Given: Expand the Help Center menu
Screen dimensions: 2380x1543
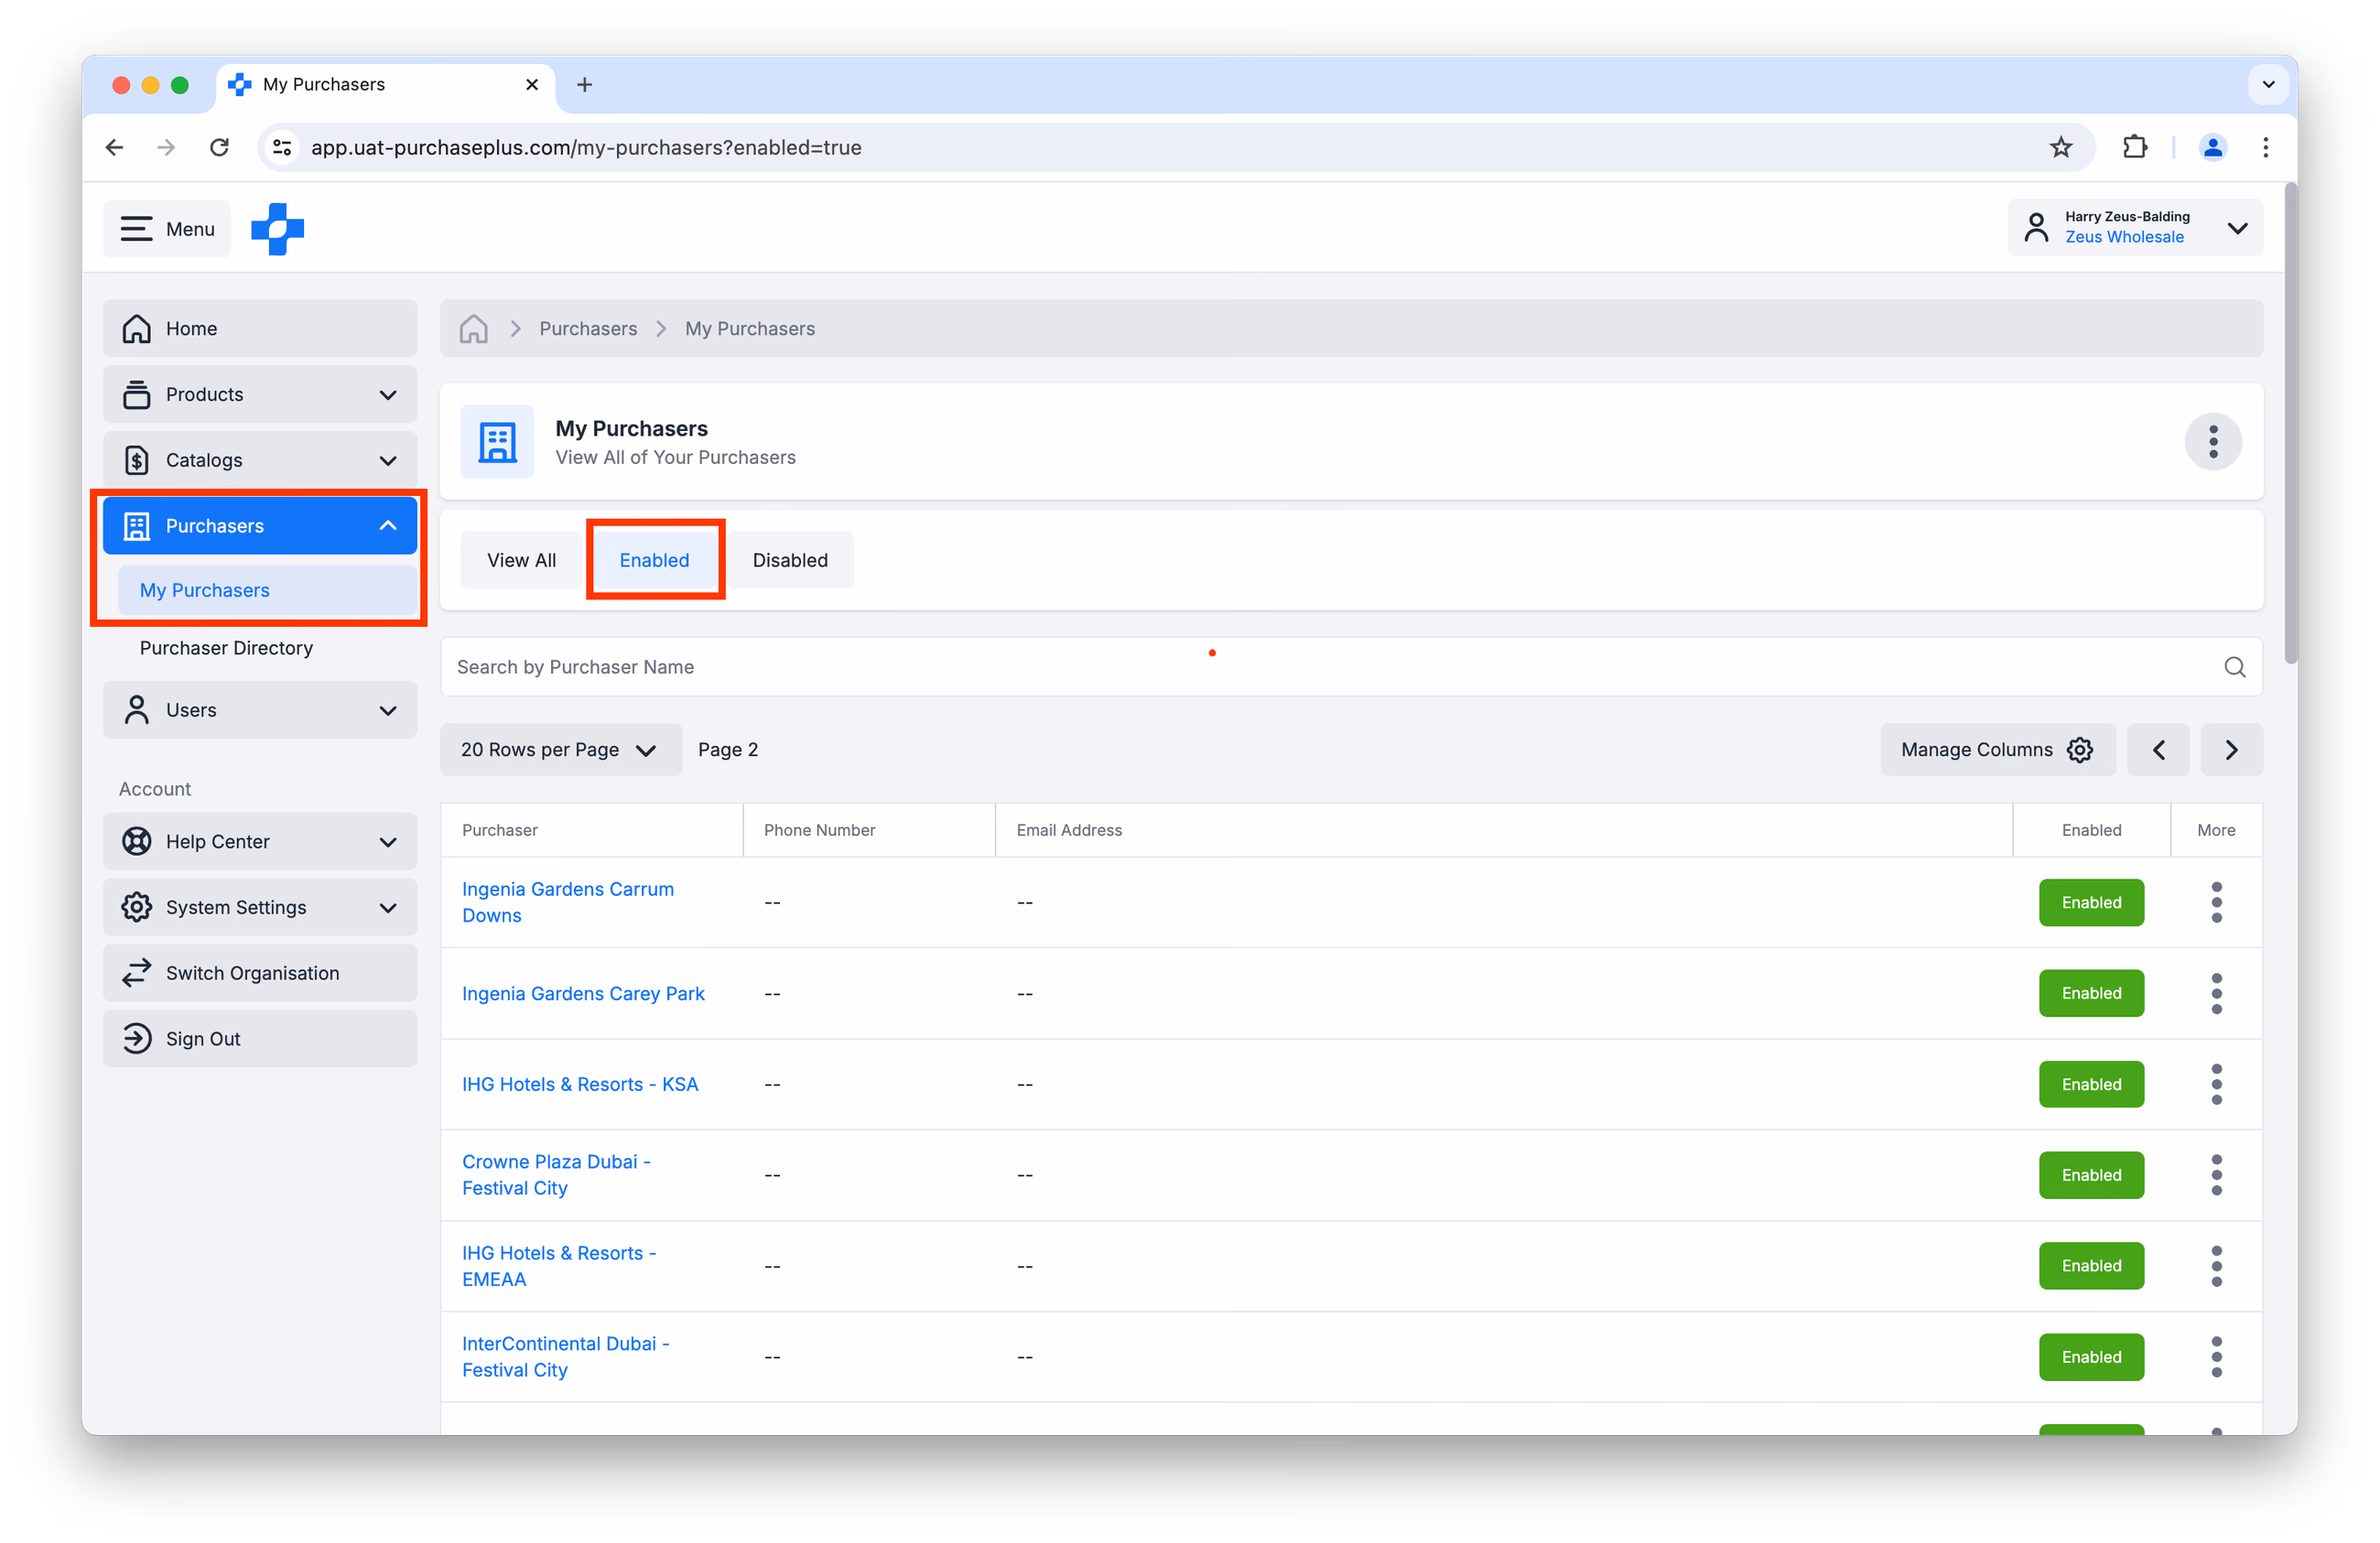Looking at the screenshot, I should (260, 842).
